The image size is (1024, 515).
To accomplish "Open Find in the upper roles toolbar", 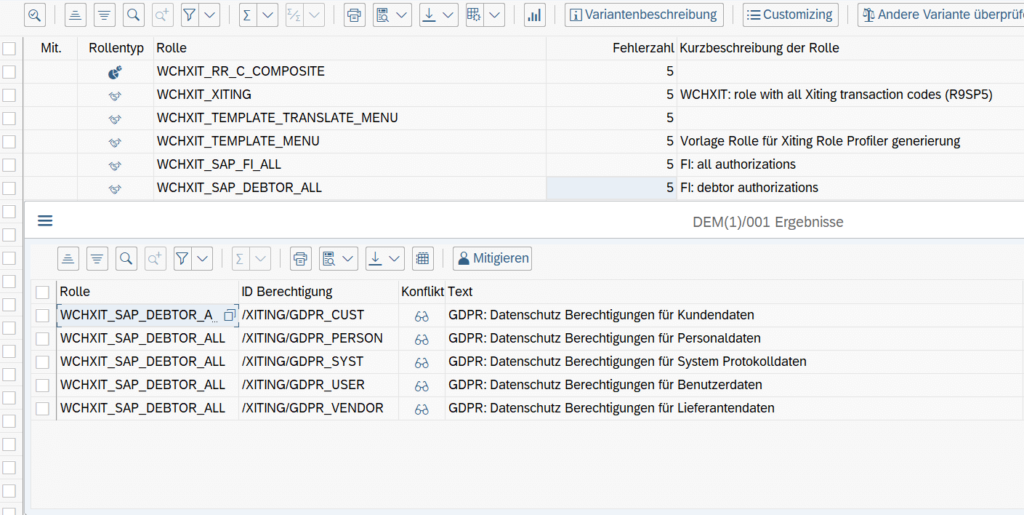I will point(133,14).
